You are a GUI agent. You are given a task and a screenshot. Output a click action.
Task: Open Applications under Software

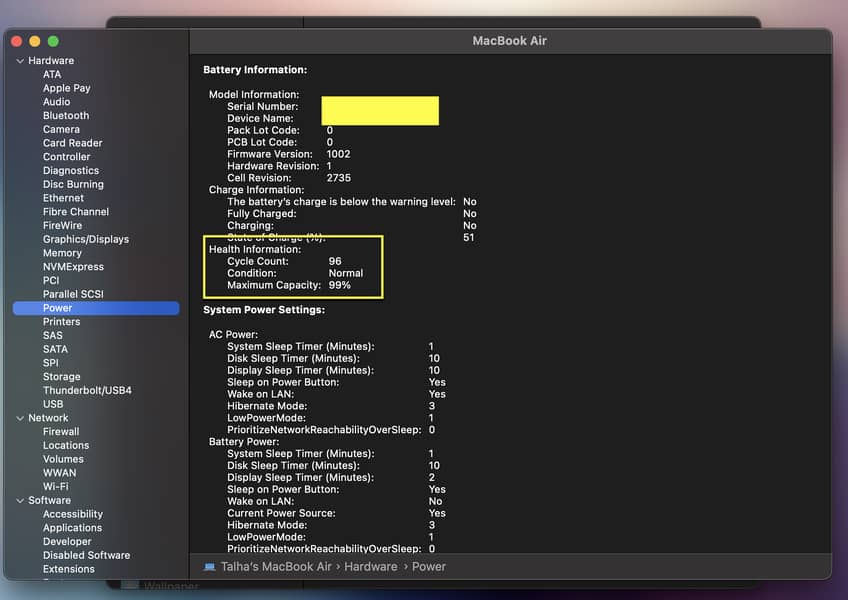[x=72, y=528]
